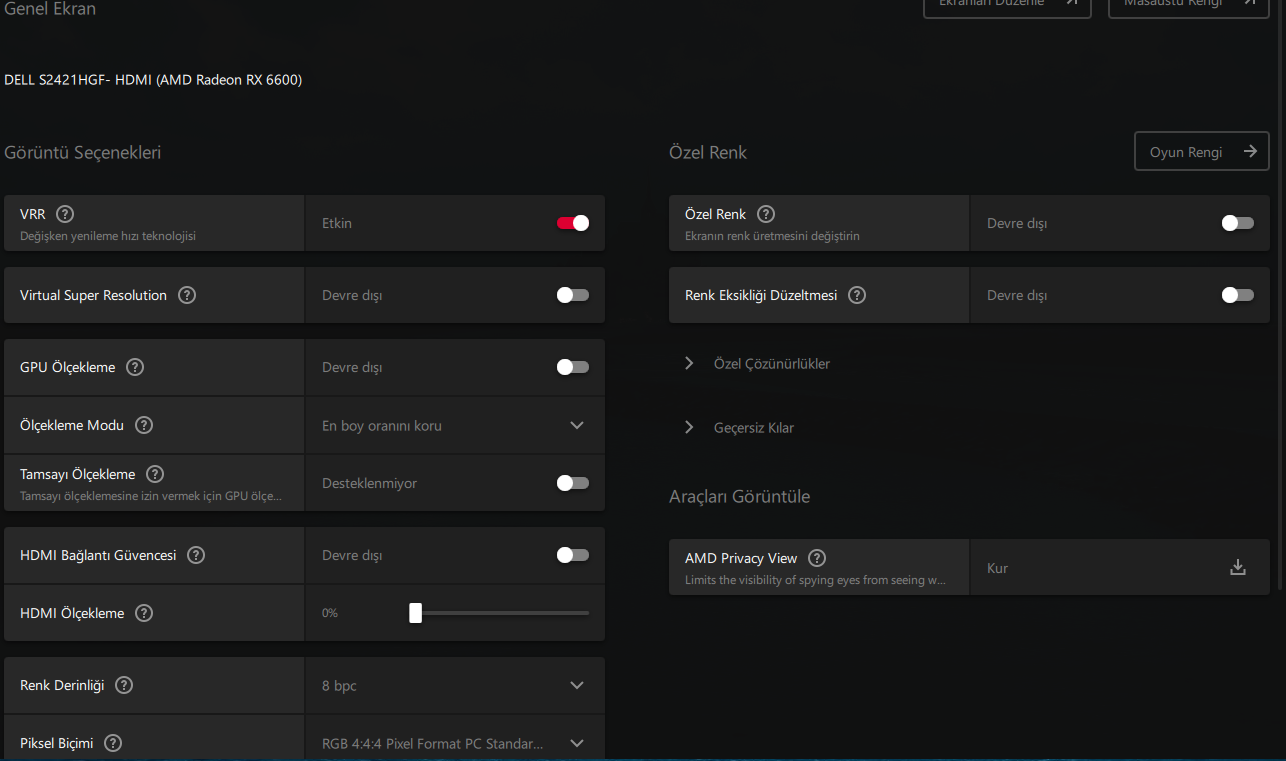Click the Oyun Rengi button
Viewport: 1286px width, 761px height.
coord(1202,152)
